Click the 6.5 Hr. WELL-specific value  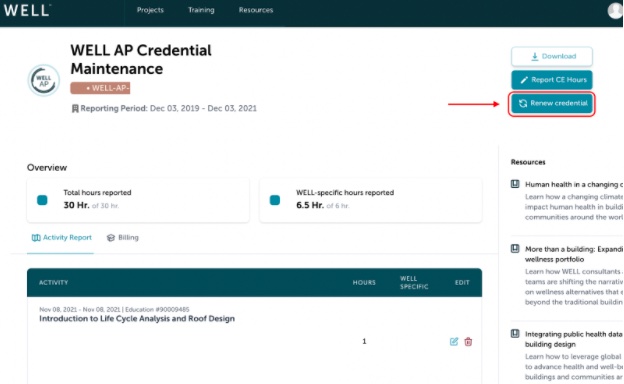pos(310,205)
